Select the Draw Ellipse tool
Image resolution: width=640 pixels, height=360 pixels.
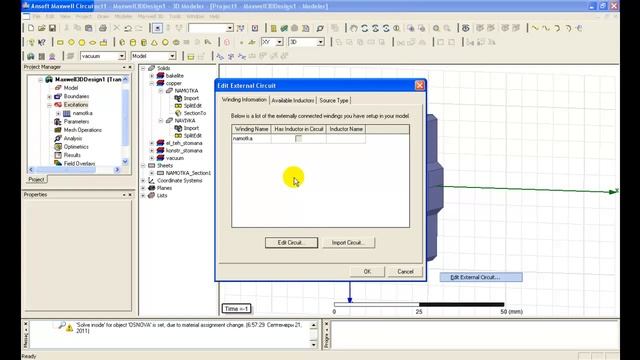(93, 42)
